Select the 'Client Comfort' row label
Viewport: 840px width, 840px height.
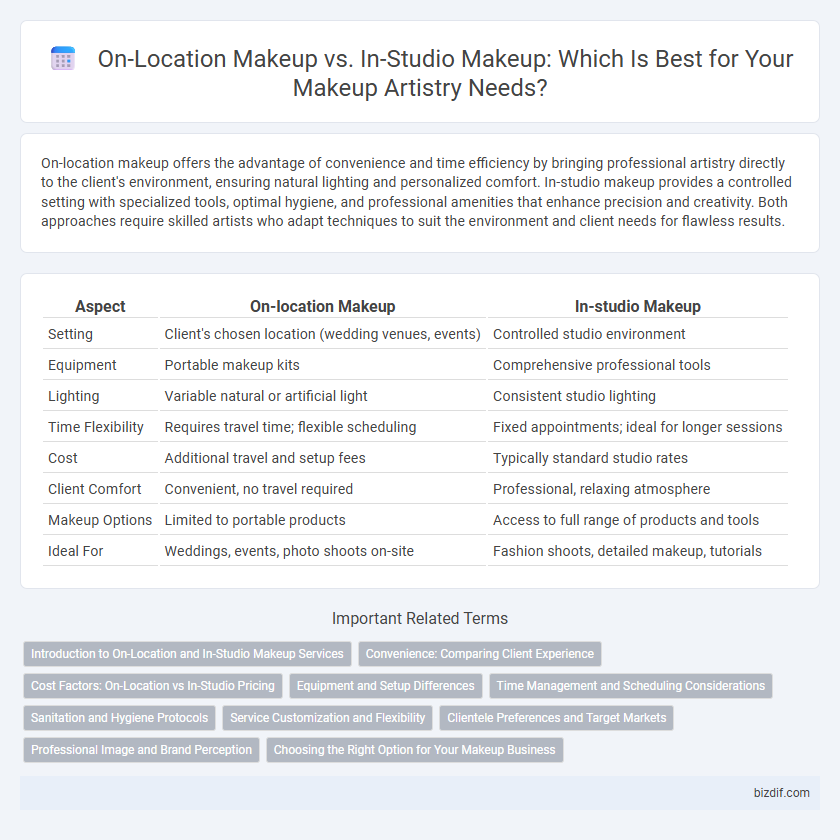pyautogui.click(x=95, y=489)
